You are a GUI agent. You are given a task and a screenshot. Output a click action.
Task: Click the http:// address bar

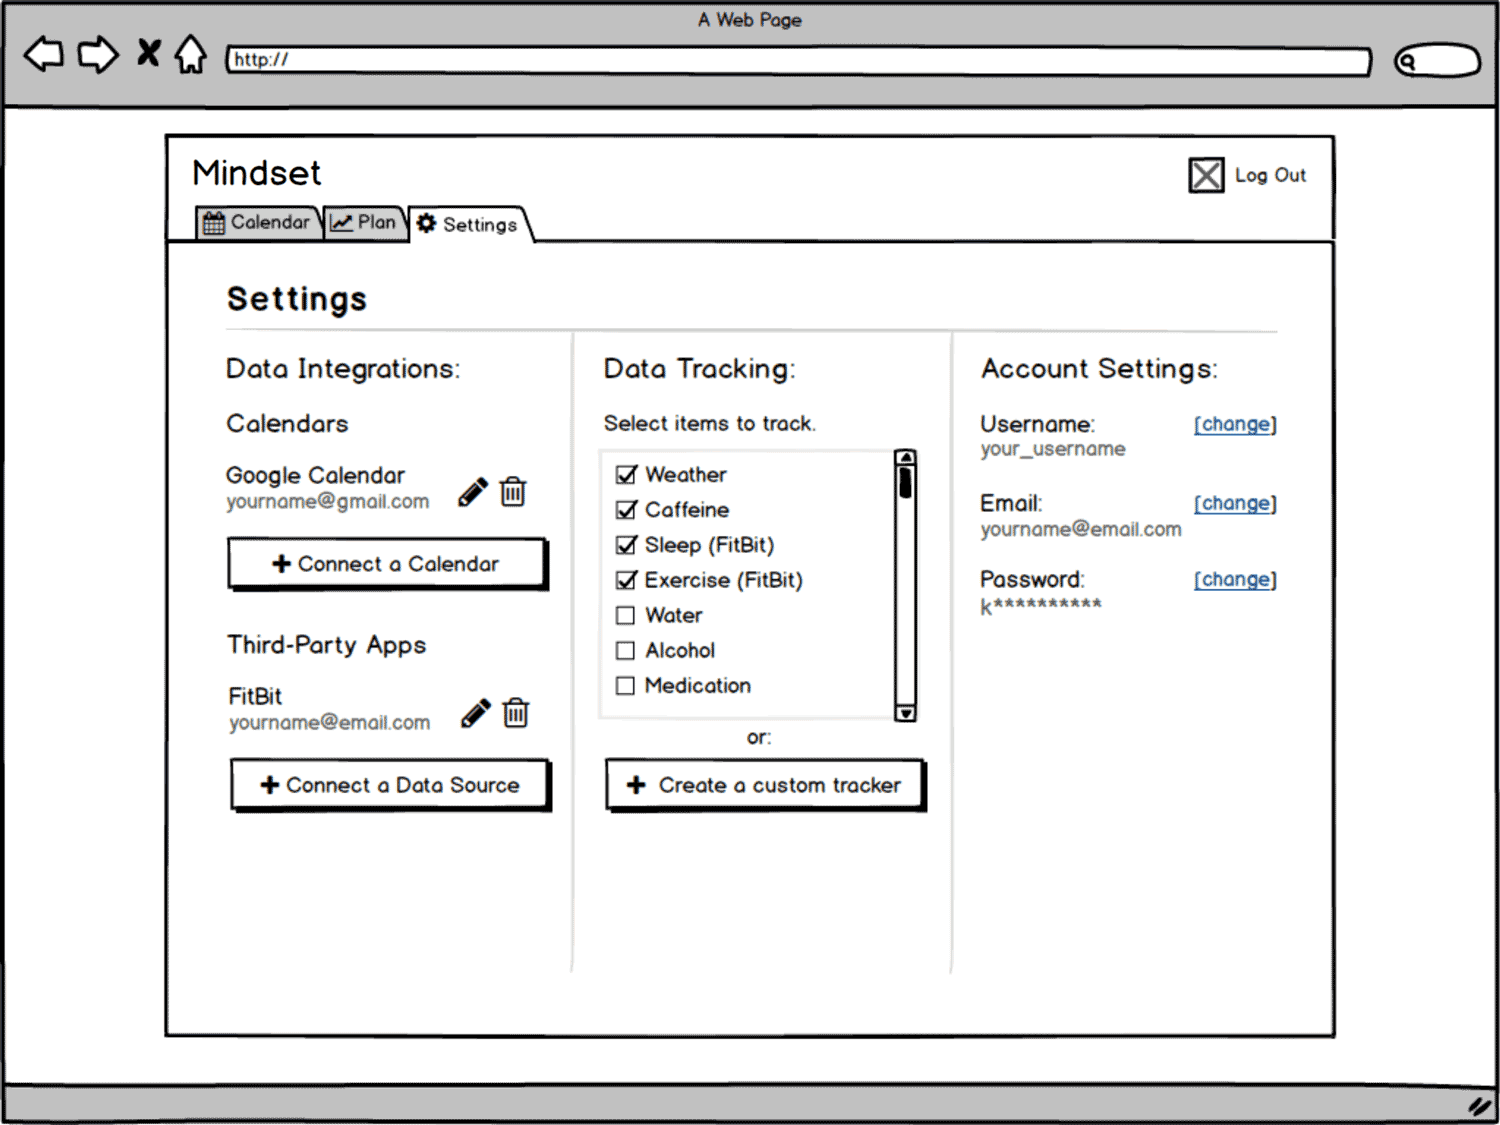799,60
